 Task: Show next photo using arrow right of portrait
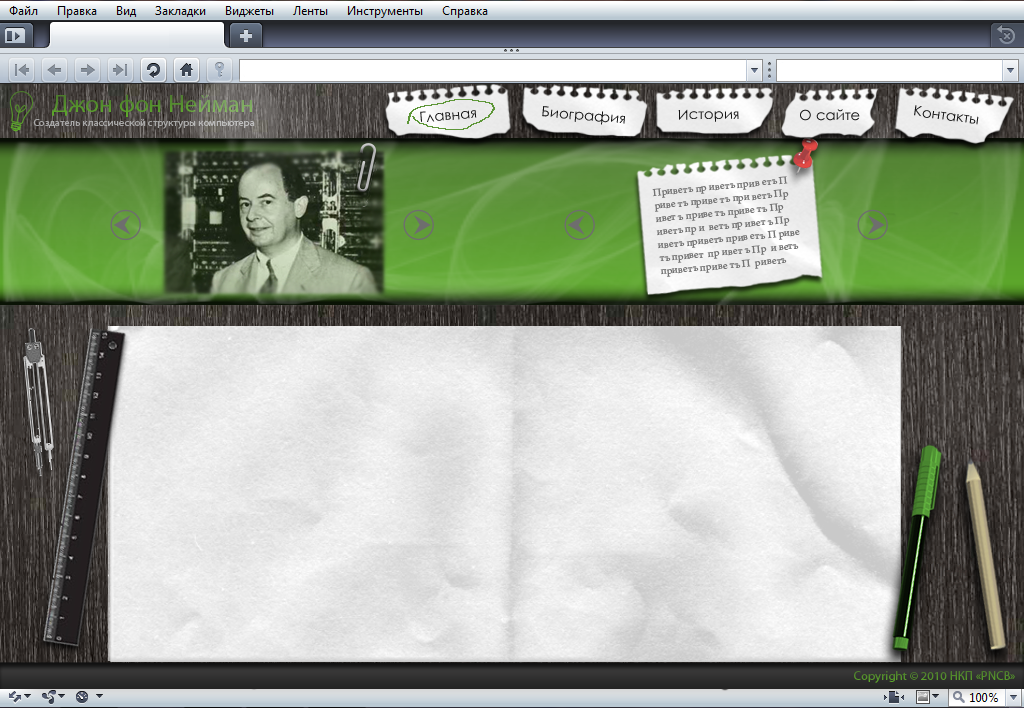418,225
